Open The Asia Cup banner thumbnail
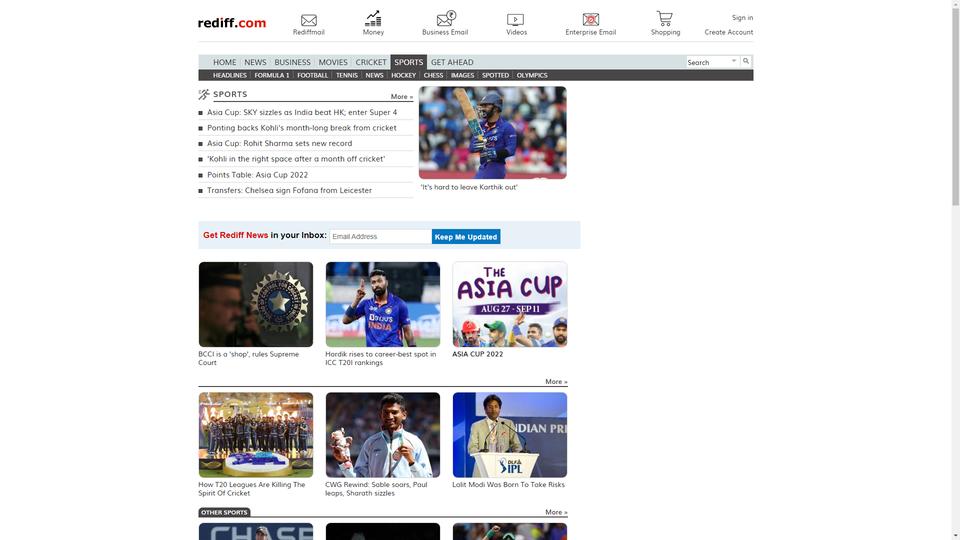The height and width of the screenshot is (540, 960). [x=509, y=304]
